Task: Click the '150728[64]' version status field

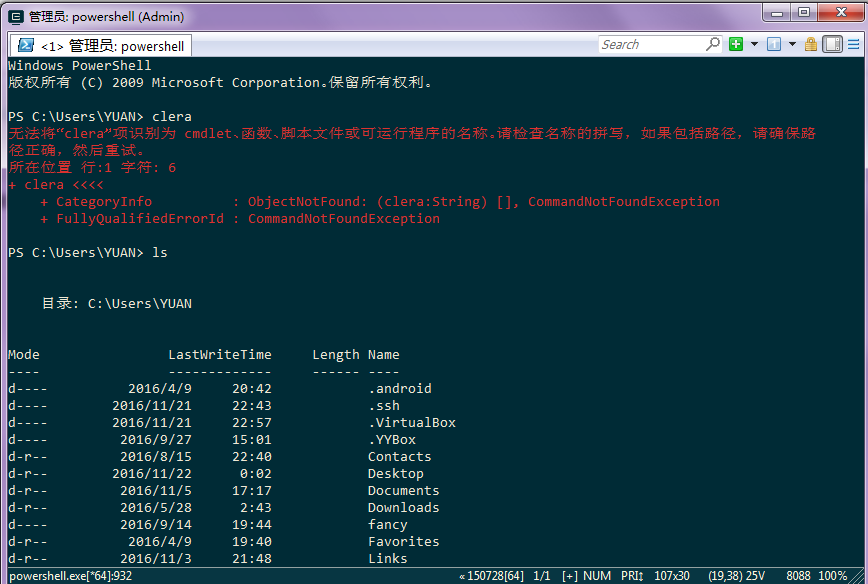Action: (492, 576)
